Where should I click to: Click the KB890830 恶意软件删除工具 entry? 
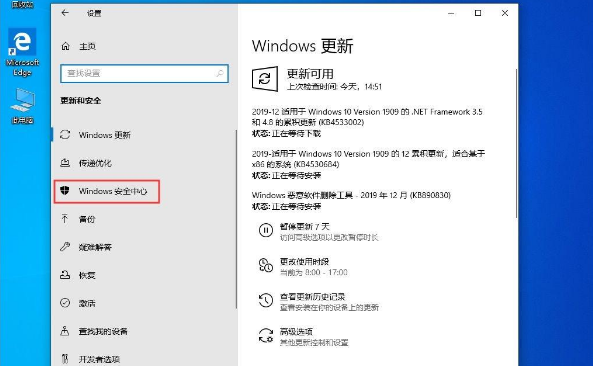(351, 195)
